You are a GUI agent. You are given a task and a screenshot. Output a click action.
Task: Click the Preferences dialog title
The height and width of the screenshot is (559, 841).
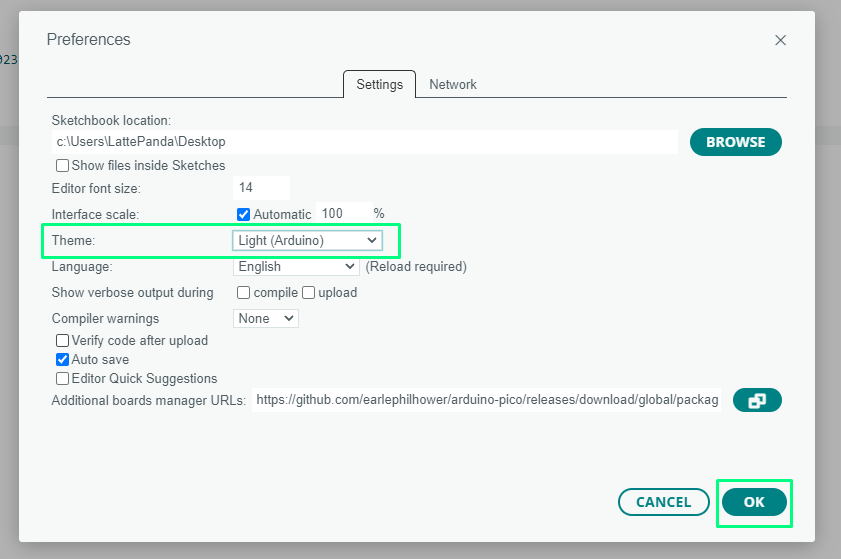tap(88, 39)
